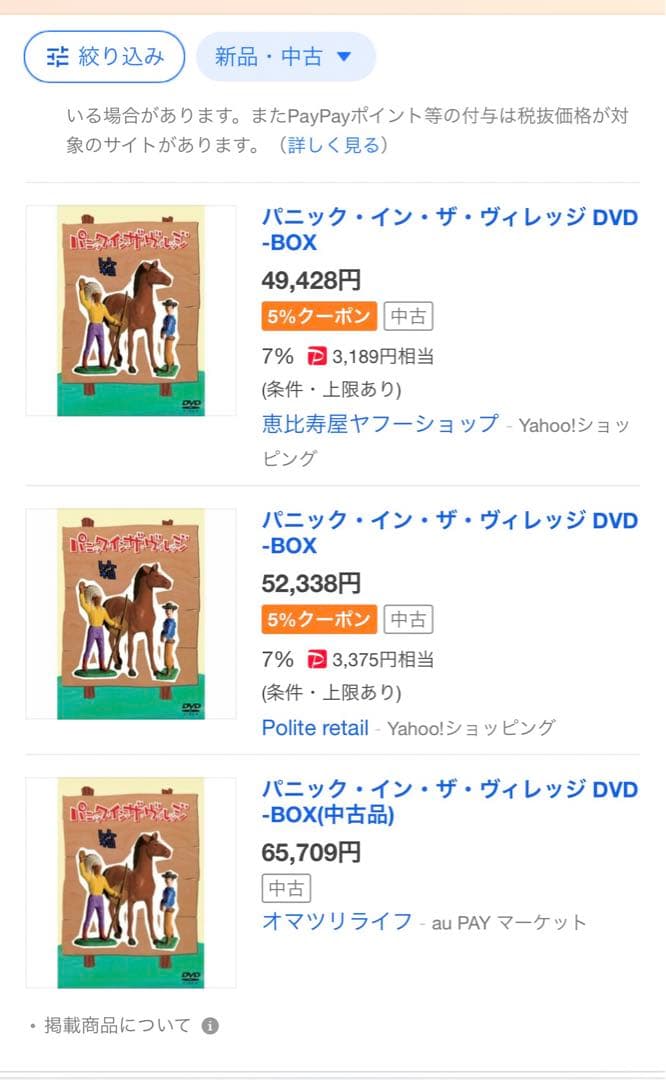
Task: Click the 5%クーポン badge on the second listing
Action: coord(318,619)
